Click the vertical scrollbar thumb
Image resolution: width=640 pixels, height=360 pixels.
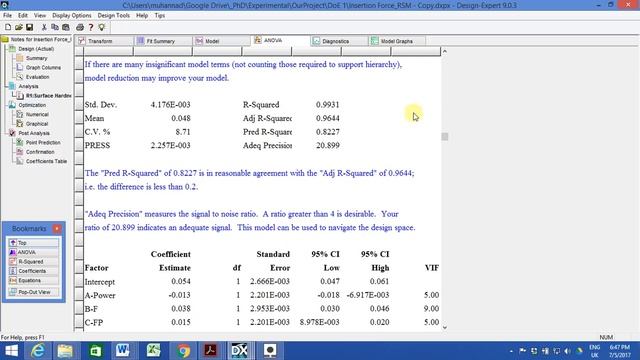click(x=444, y=137)
